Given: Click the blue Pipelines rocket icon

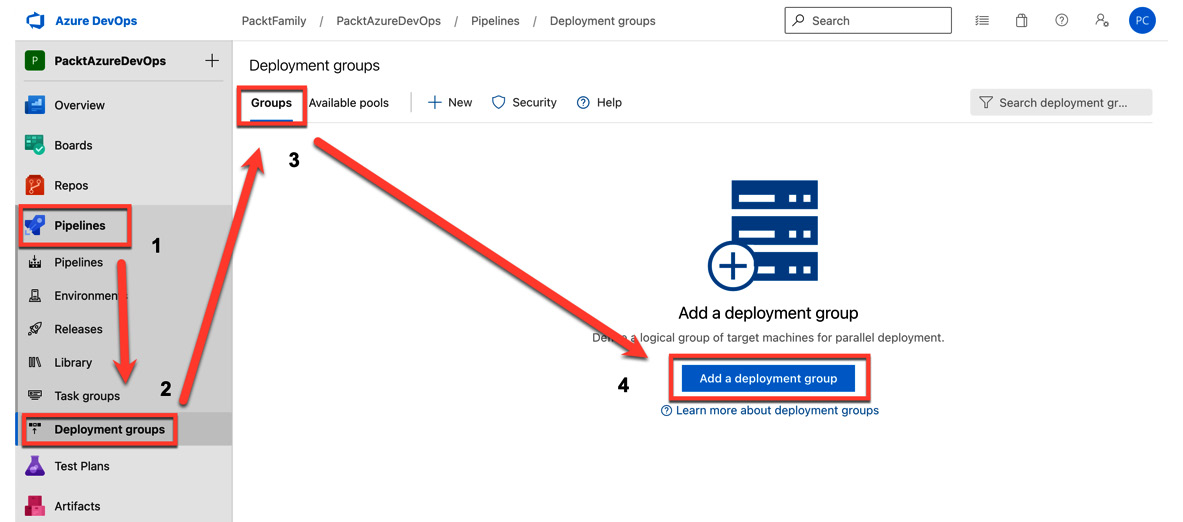Looking at the screenshot, I should (x=35, y=226).
